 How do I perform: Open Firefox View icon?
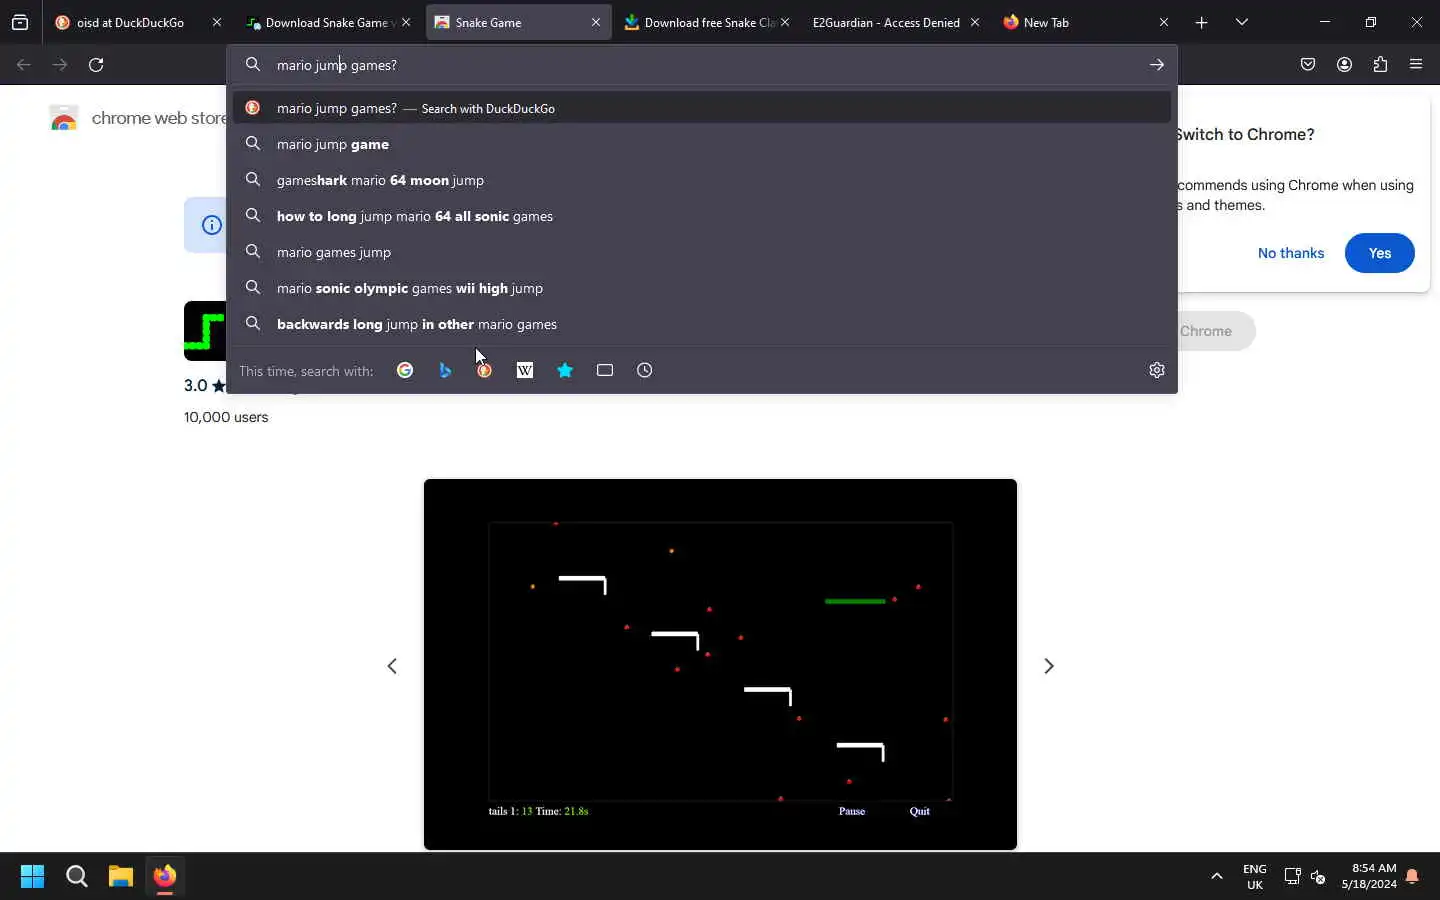[20, 22]
